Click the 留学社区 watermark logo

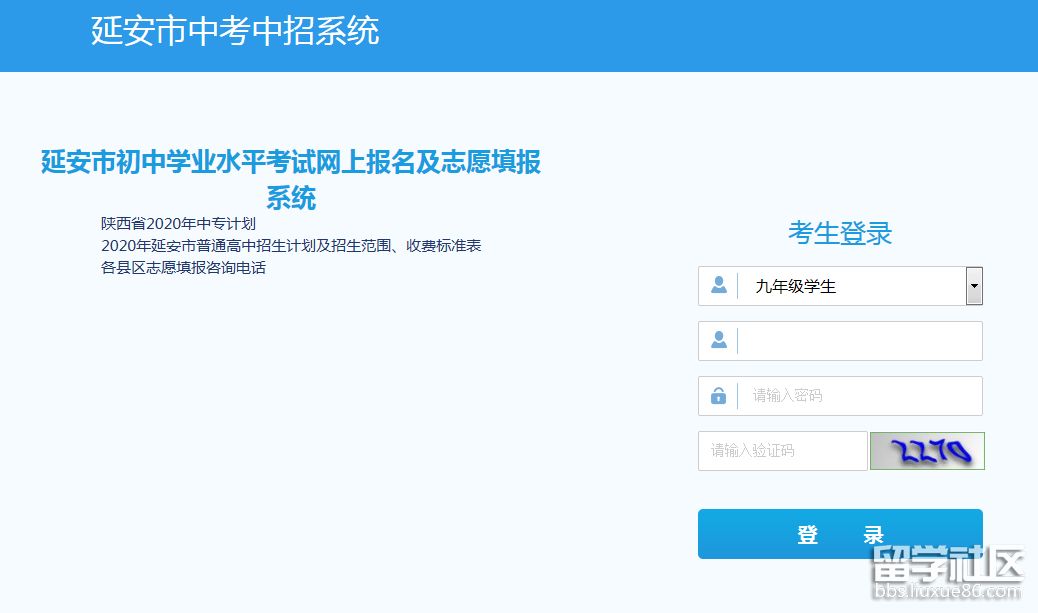(947, 566)
